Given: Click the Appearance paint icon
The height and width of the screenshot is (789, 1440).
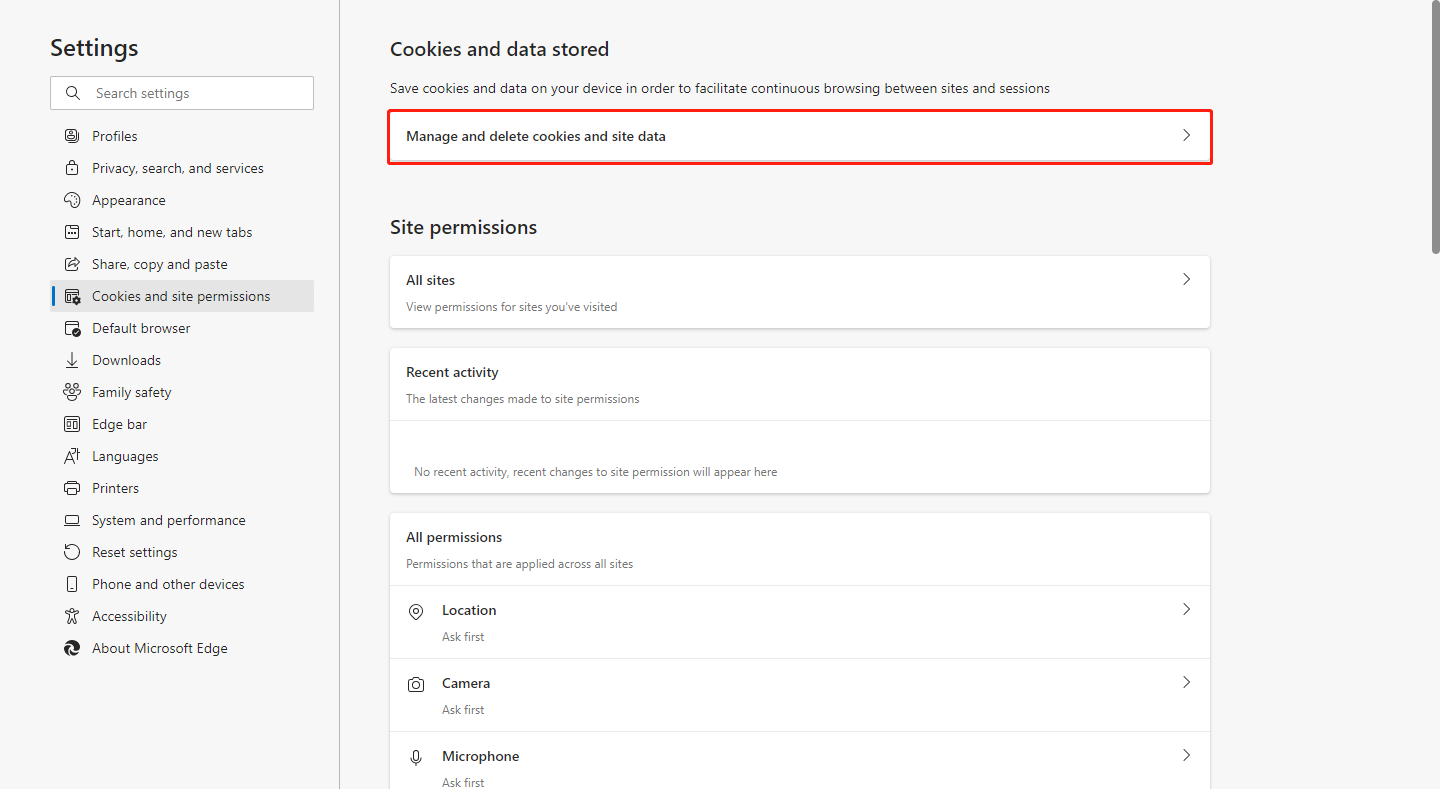Looking at the screenshot, I should [x=72, y=199].
